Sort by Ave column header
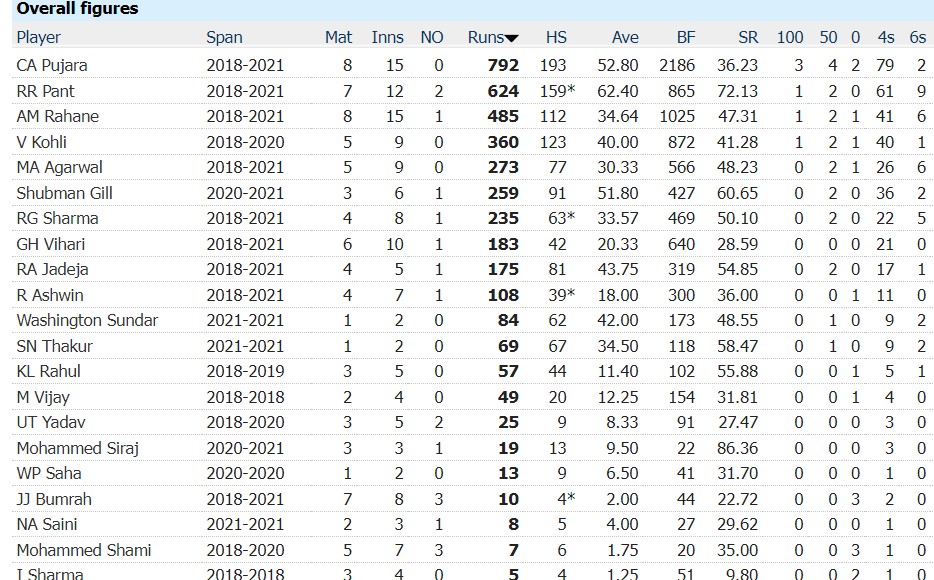 pos(625,37)
